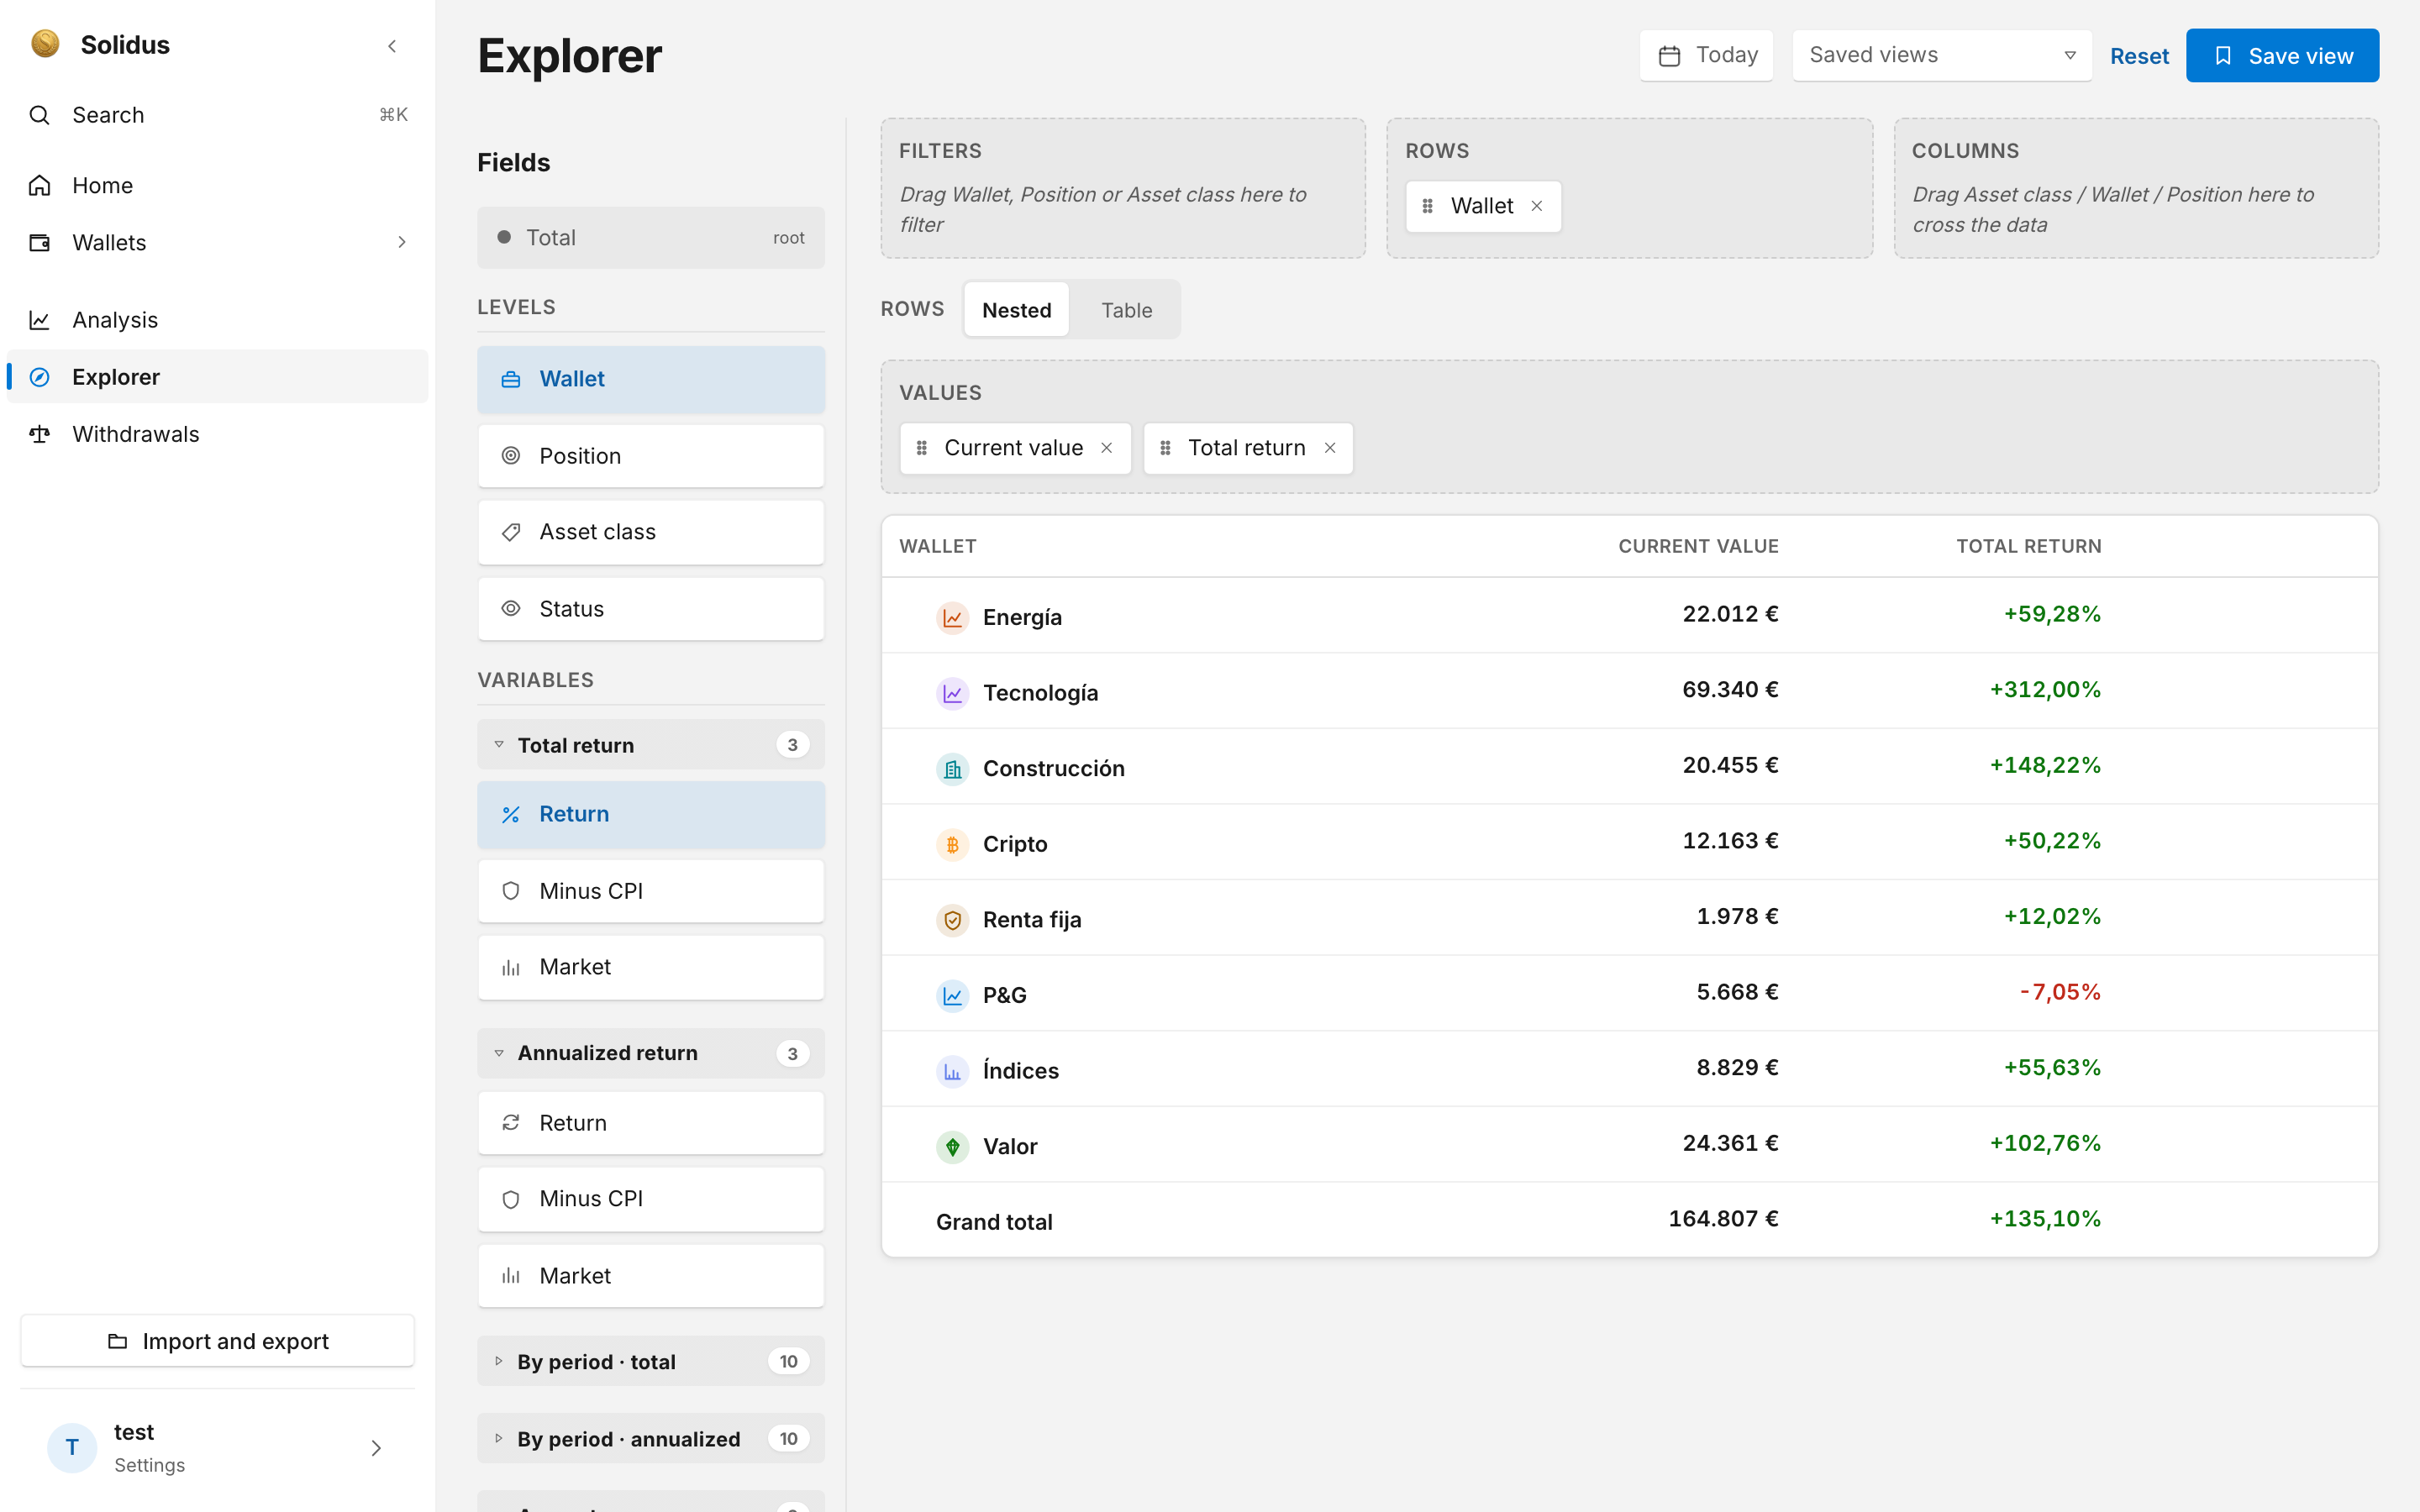Open Analysis in the sidebar
Image resolution: width=2420 pixels, height=1512 pixels.
(217, 320)
